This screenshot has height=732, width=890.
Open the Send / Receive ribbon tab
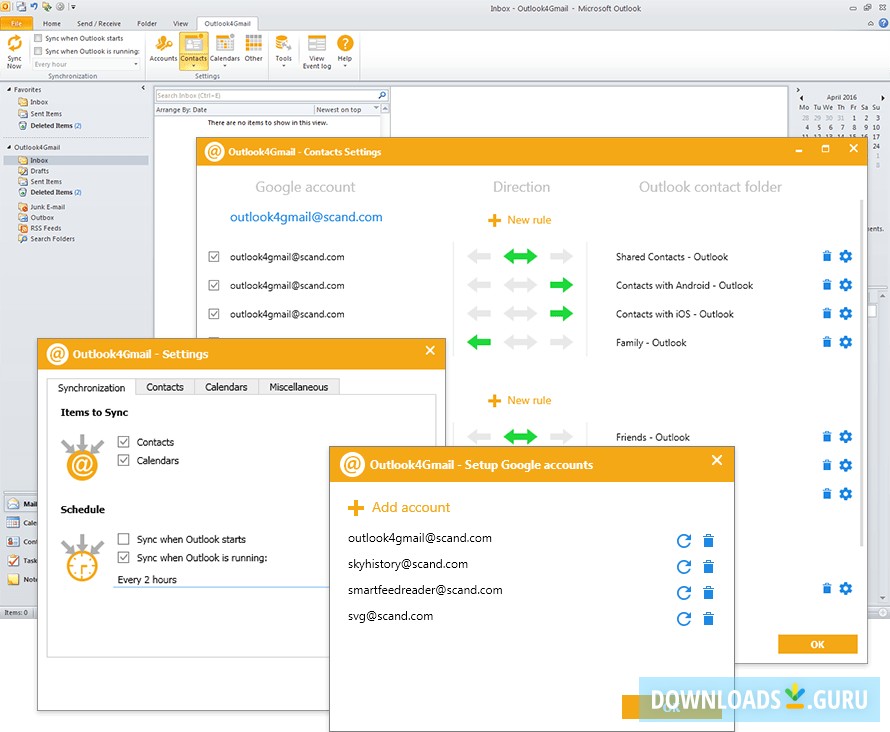point(96,22)
